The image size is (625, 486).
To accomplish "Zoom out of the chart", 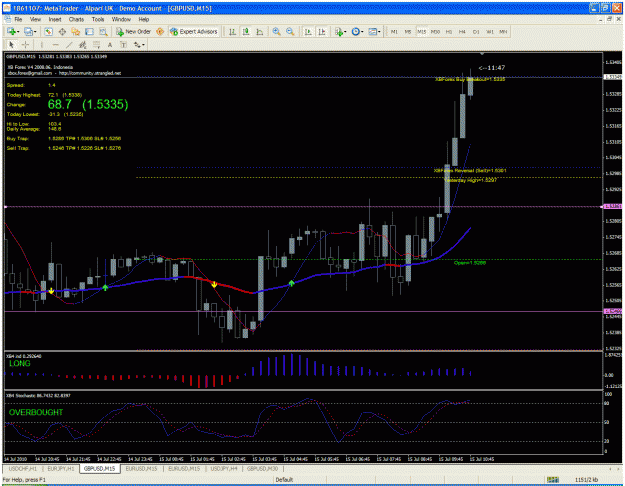I will tap(290, 31).
